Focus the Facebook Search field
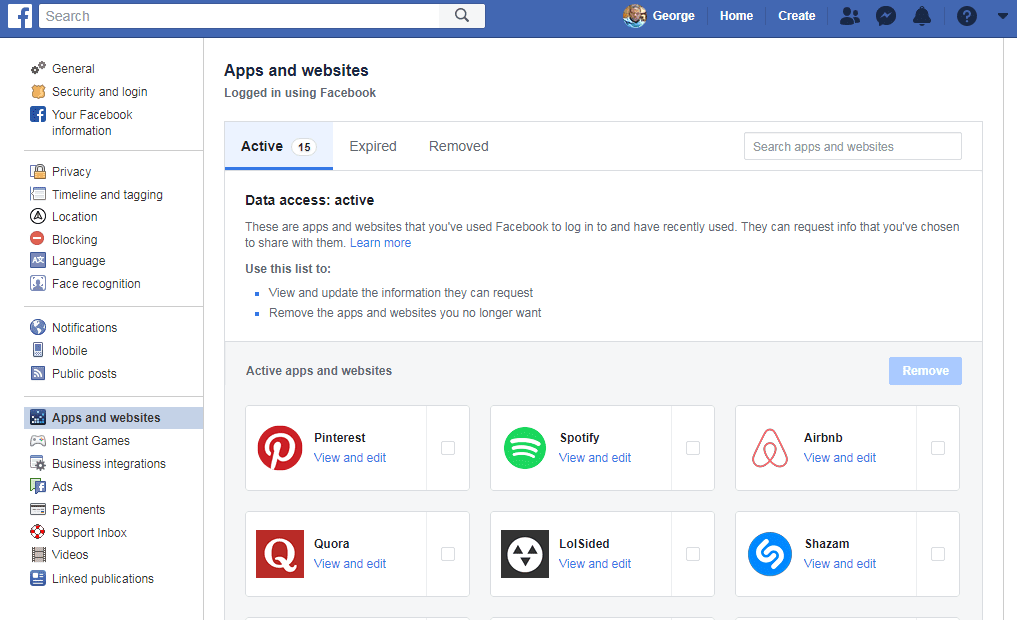The width and height of the screenshot is (1017, 620). pos(239,16)
